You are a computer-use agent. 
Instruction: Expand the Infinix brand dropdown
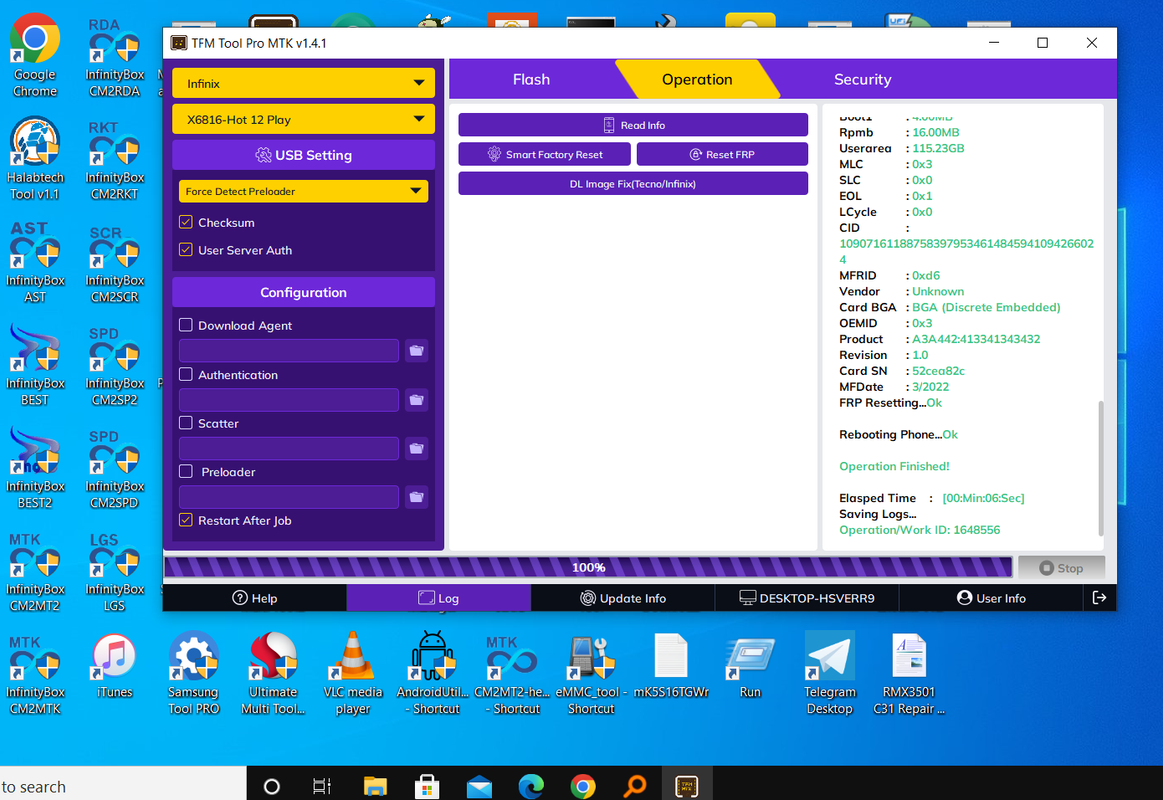tap(303, 83)
